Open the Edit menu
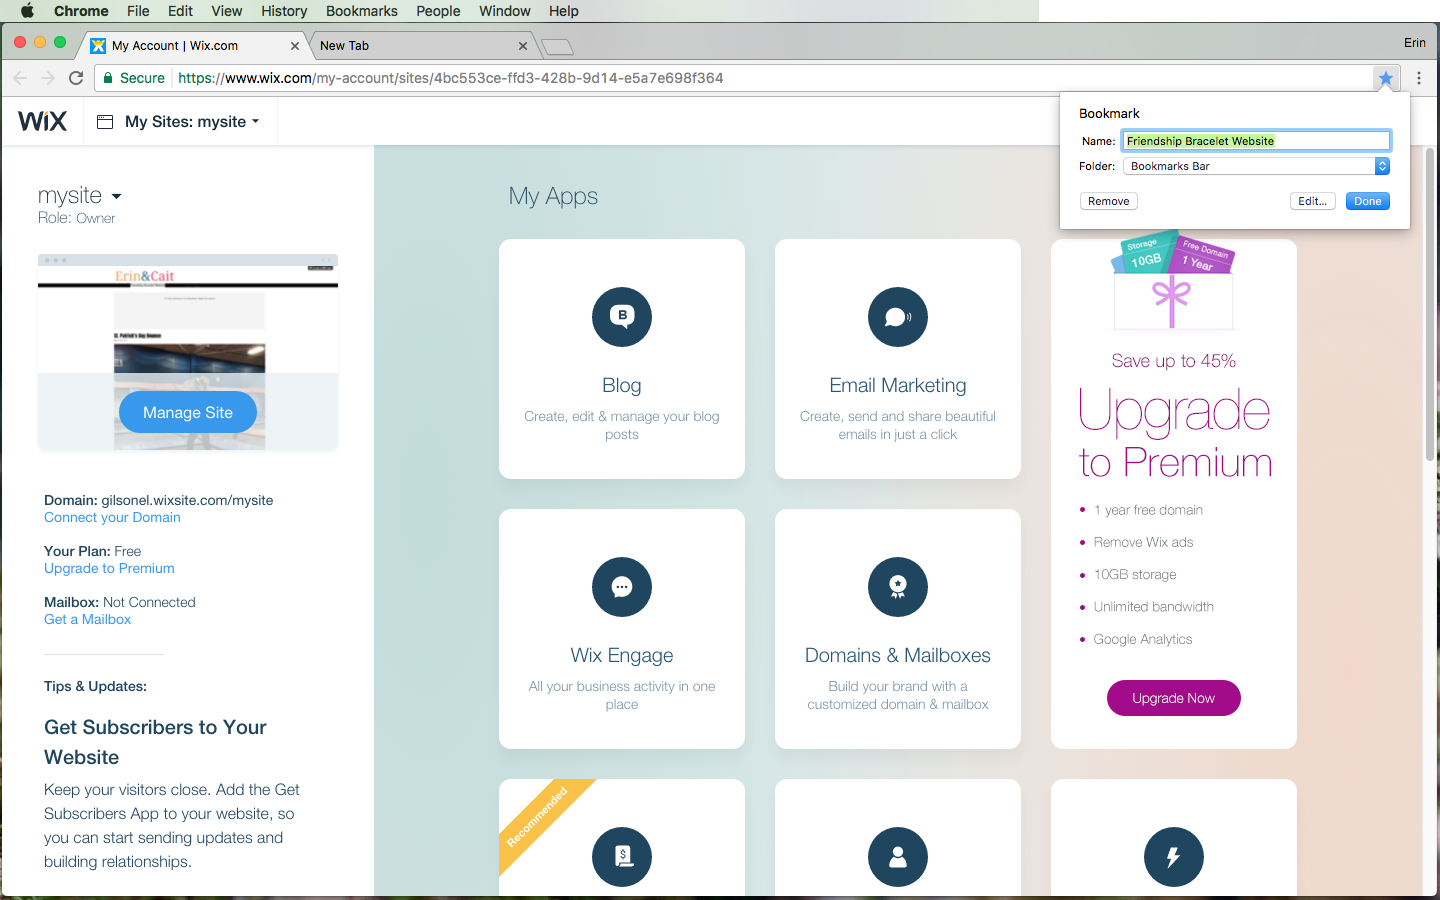The height and width of the screenshot is (900, 1440). 181,11
